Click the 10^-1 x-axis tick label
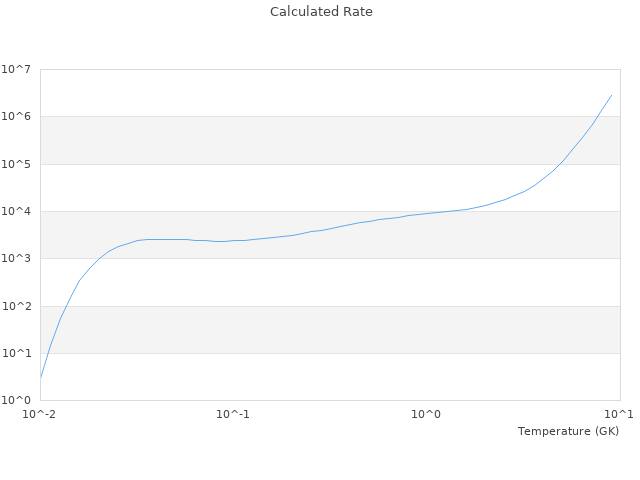This screenshot has height=480, width=640. click(233, 414)
